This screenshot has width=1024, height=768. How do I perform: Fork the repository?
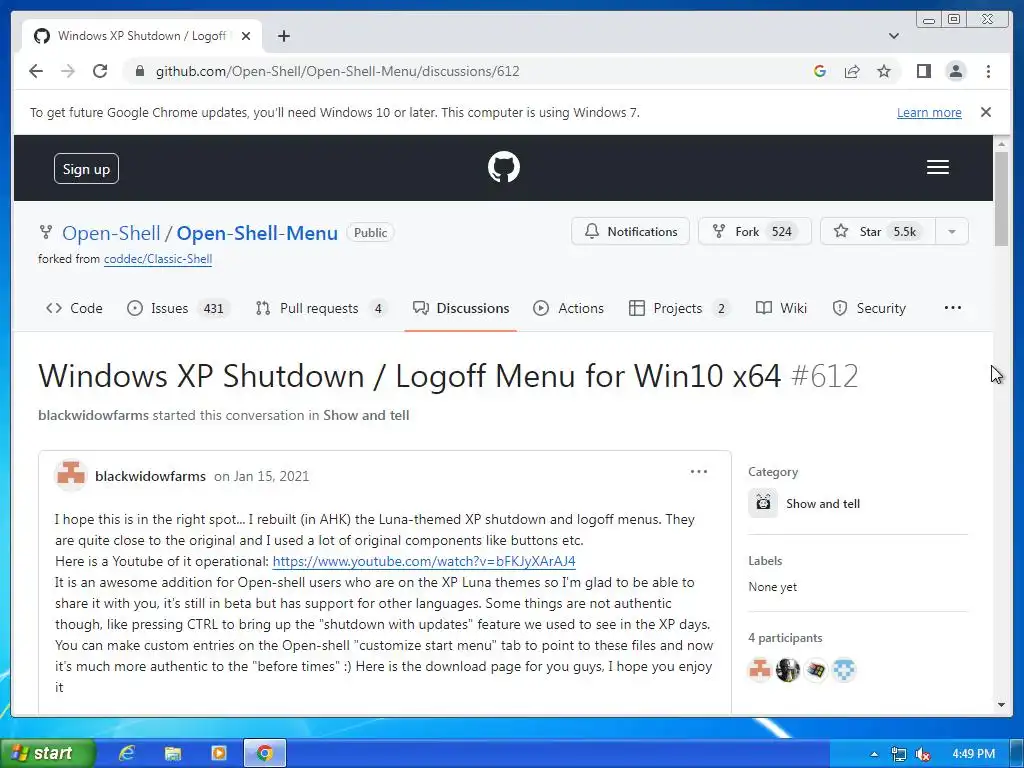tap(754, 231)
